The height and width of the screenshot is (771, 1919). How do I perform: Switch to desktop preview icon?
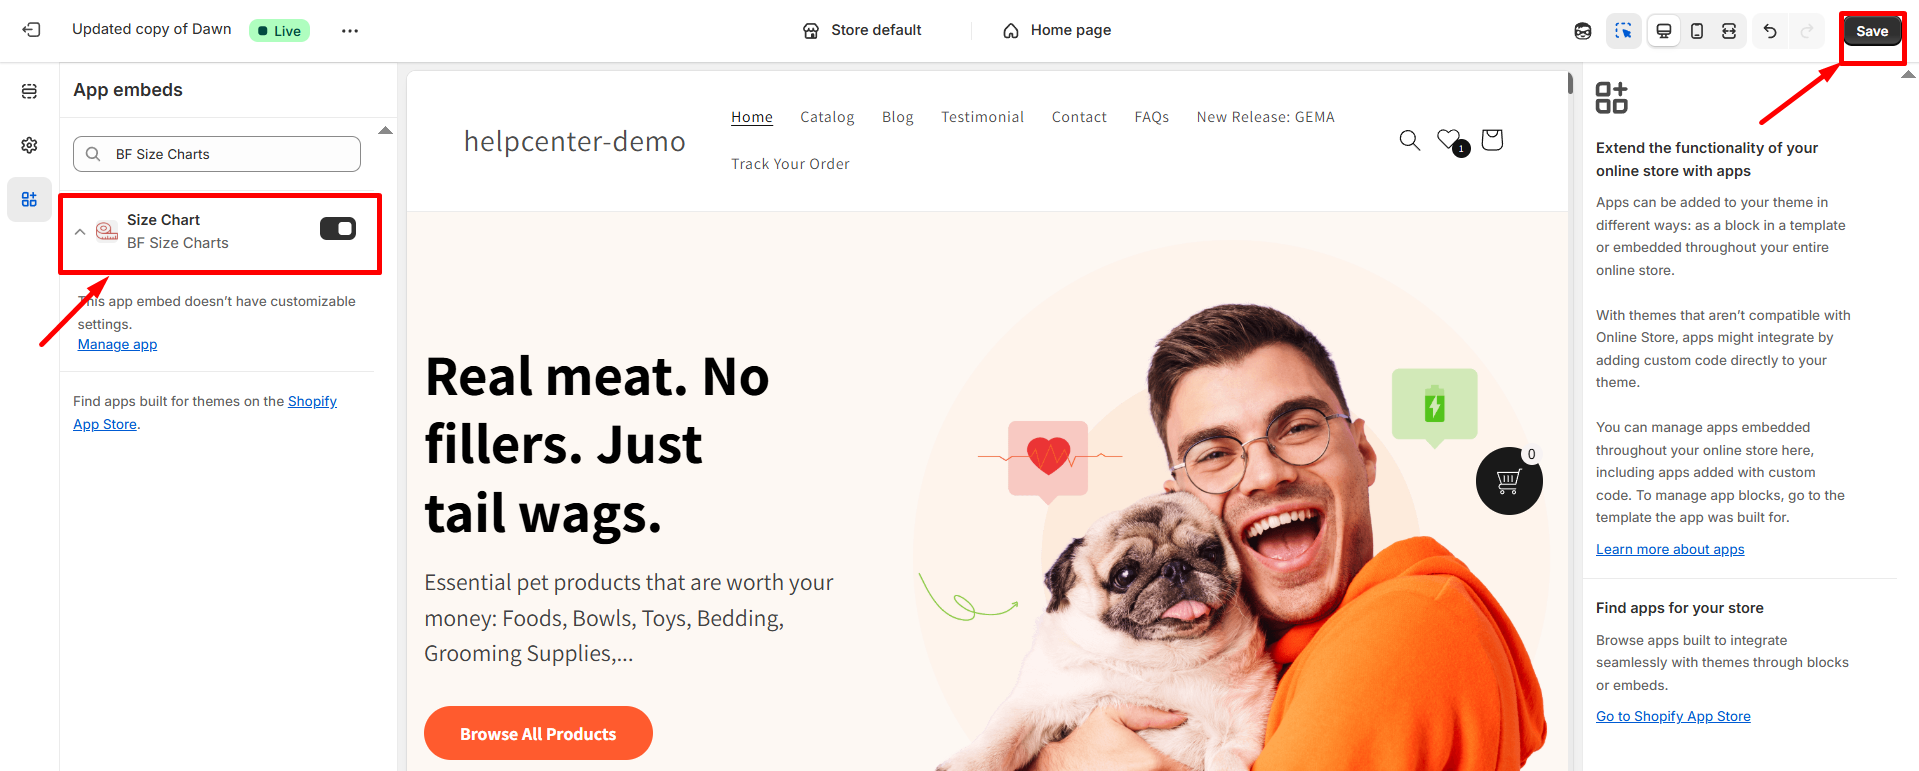1664,31
